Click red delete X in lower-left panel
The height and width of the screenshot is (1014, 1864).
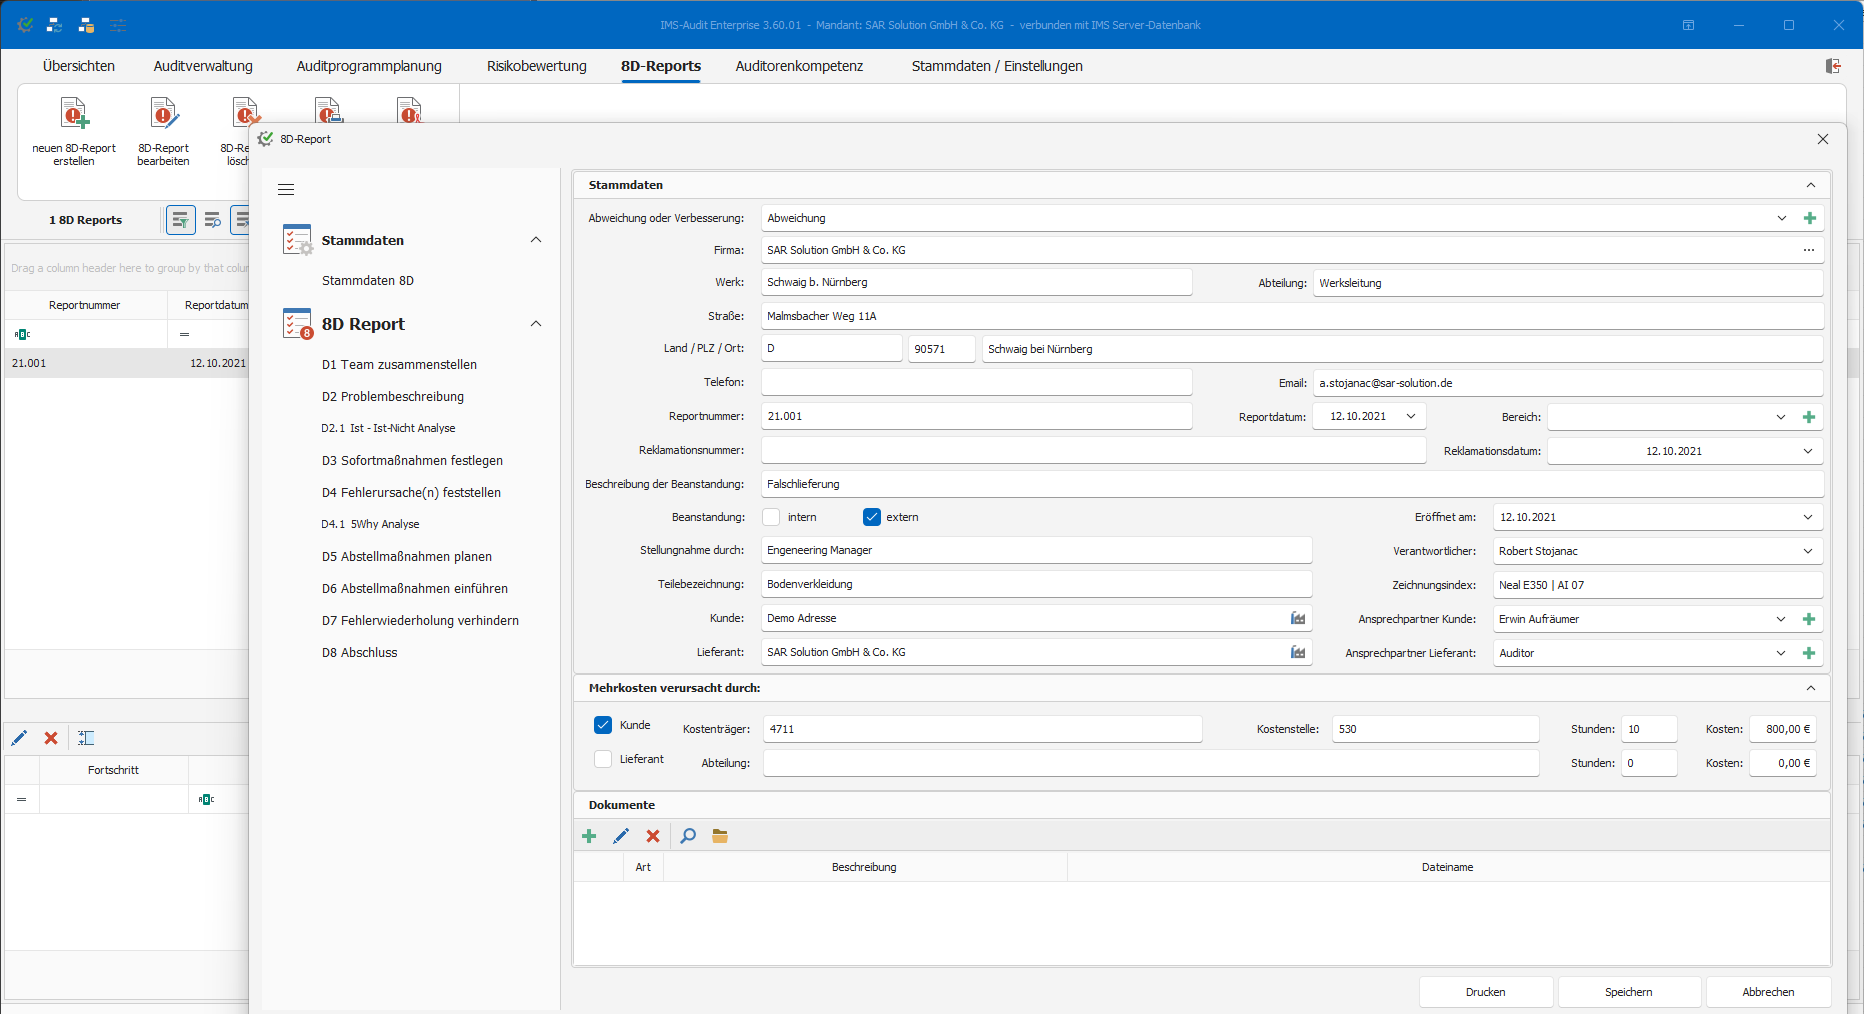coord(51,738)
